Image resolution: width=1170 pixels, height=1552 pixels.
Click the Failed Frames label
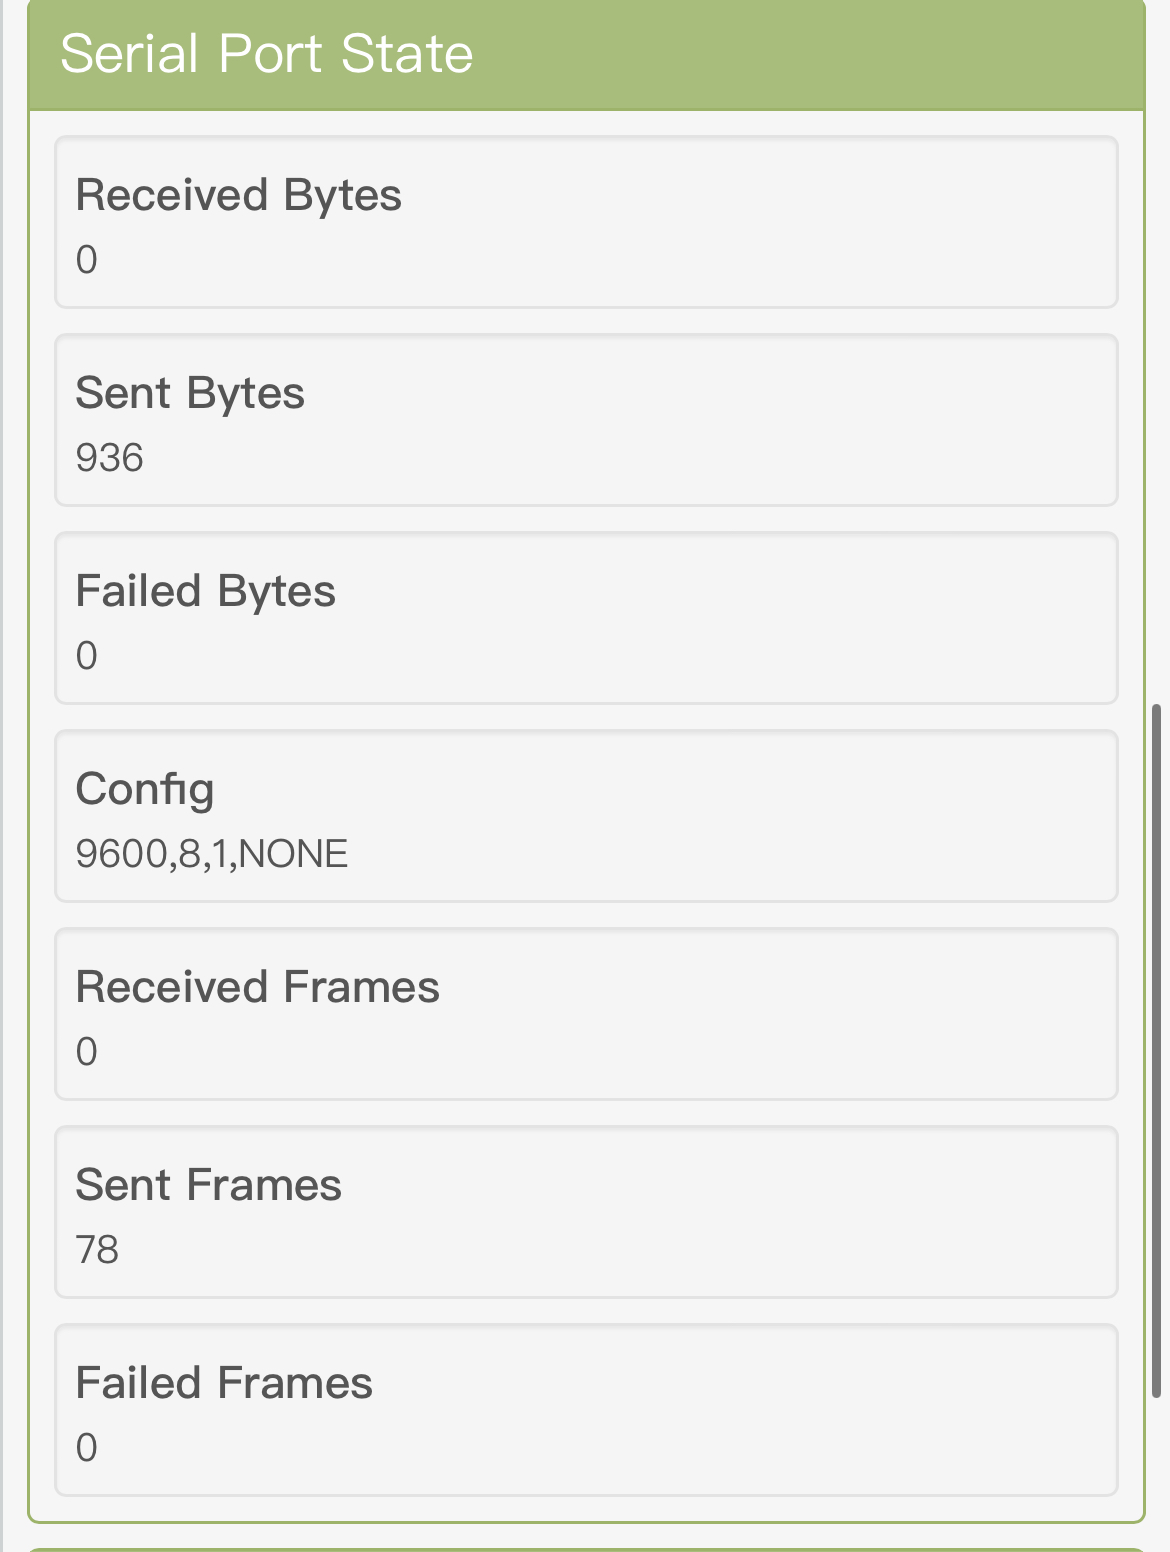(224, 1383)
